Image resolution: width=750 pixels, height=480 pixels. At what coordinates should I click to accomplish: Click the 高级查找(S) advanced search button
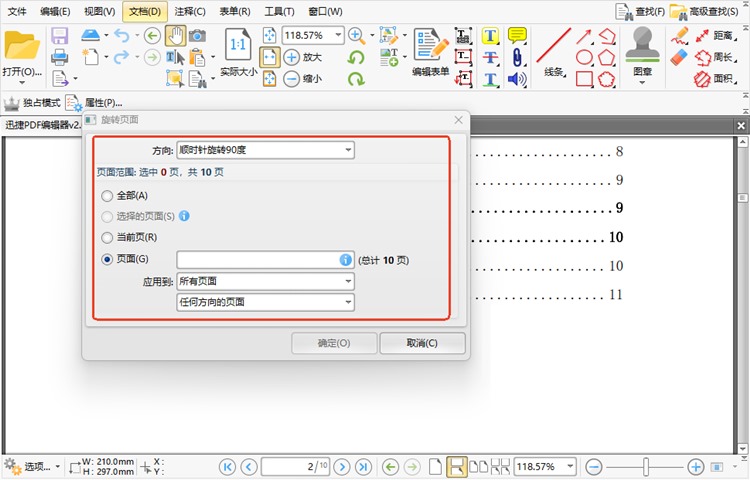pyautogui.click(x=704, y=11)
